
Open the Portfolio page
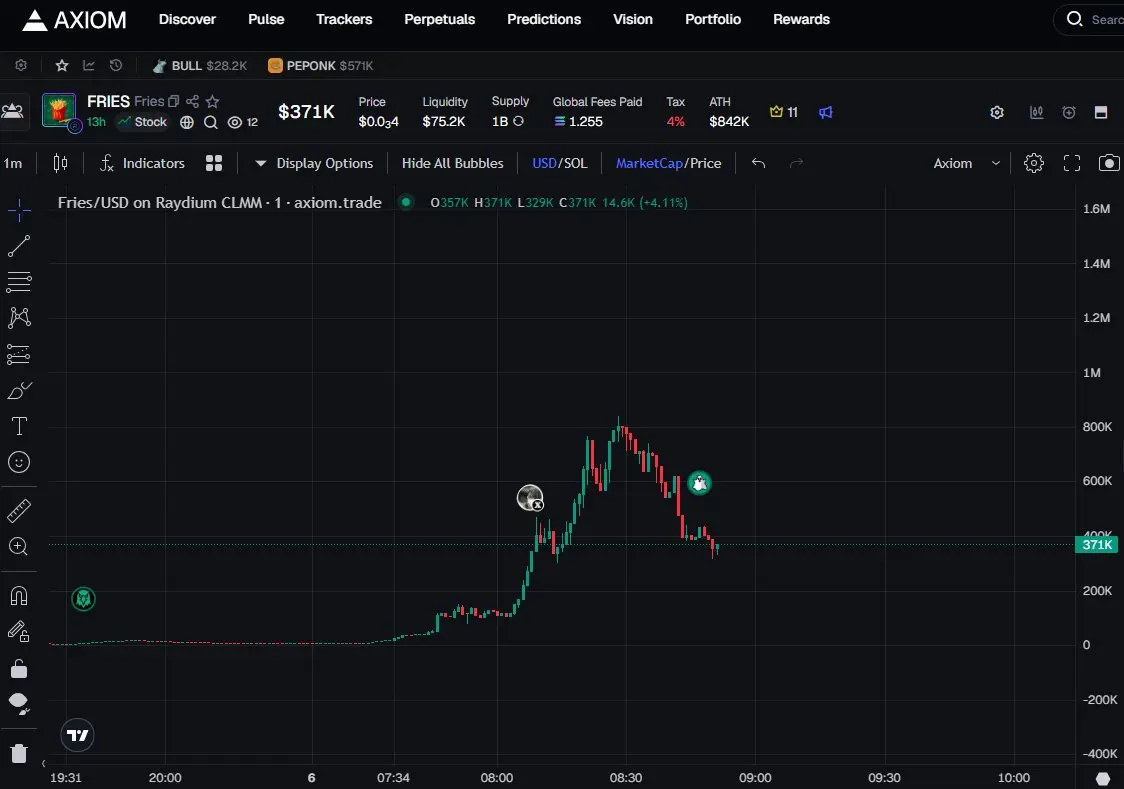pyautogui.click(x=713, y=19)
